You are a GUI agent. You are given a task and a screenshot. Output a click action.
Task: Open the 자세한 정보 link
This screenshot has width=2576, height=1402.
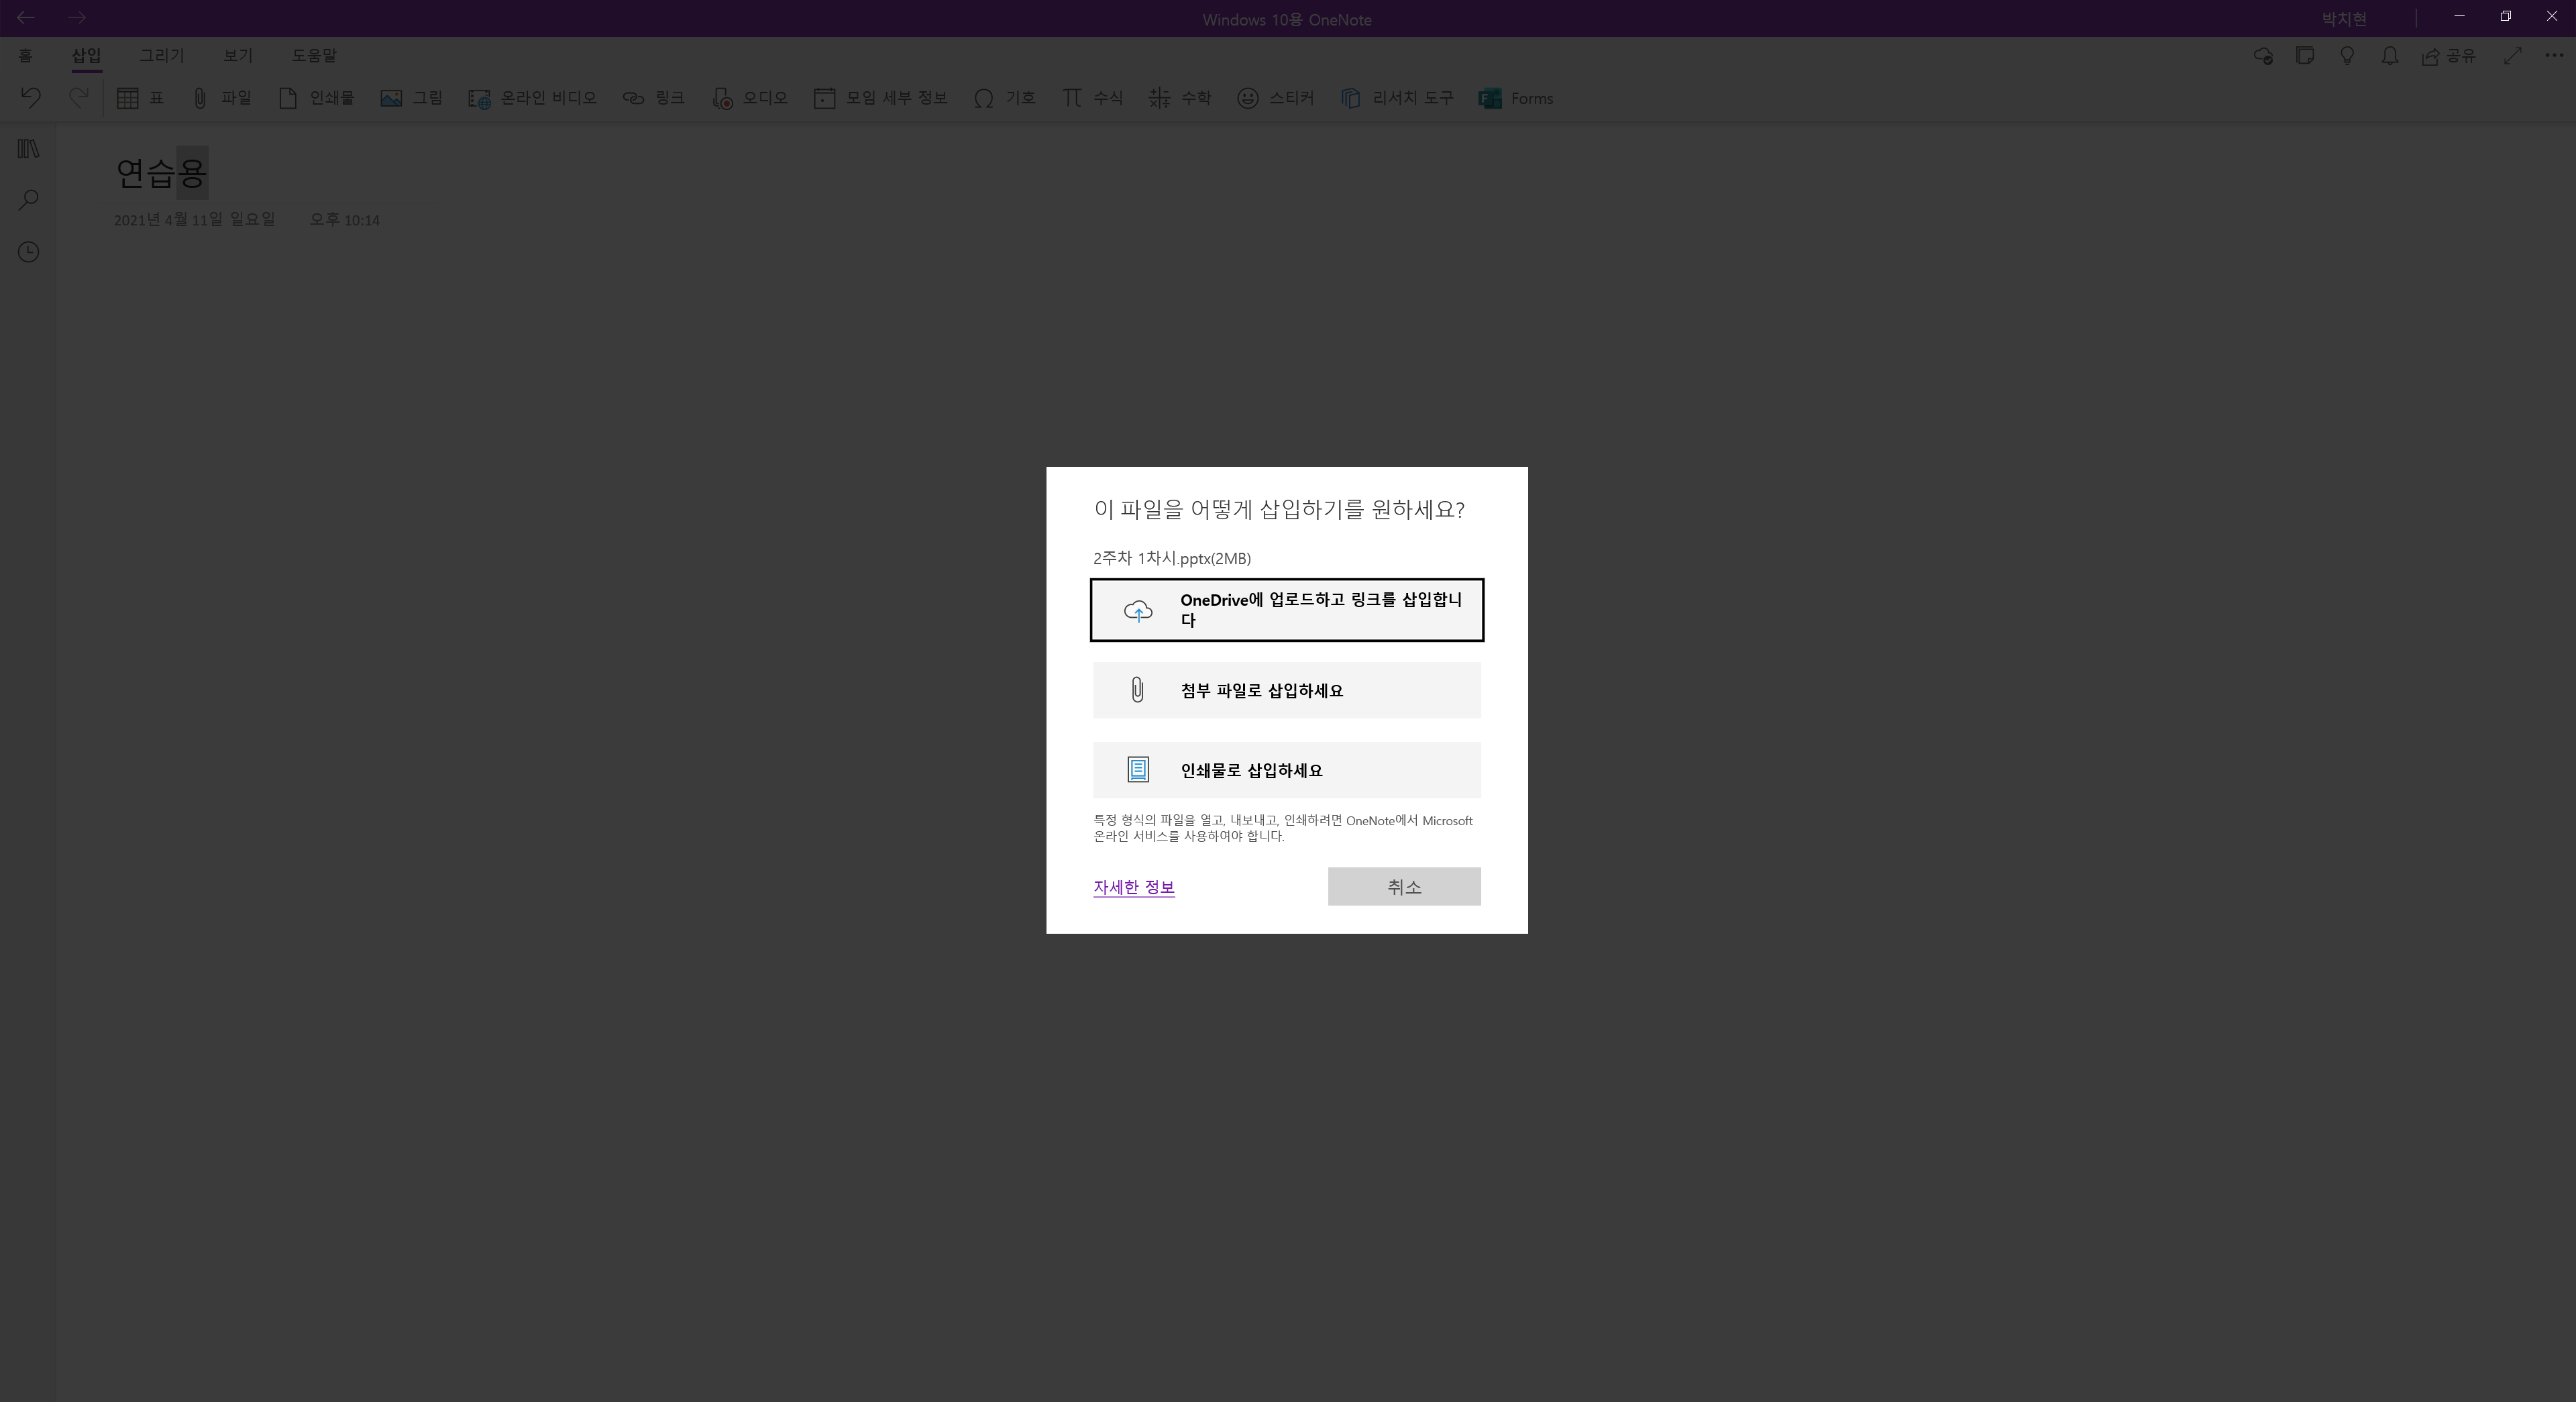click(x=1133, y=887)
